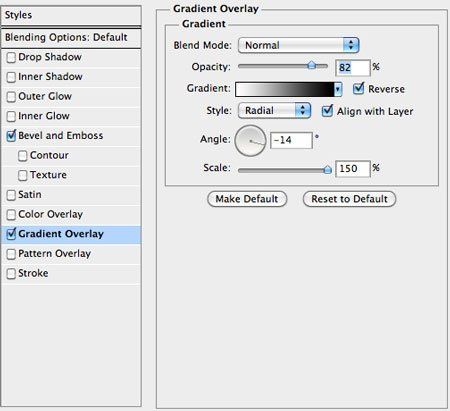Image resolution: width=450 pixels, height=411 pixels.
Task: Open the Blend Mode dropdown
Action: pos(298,45)
